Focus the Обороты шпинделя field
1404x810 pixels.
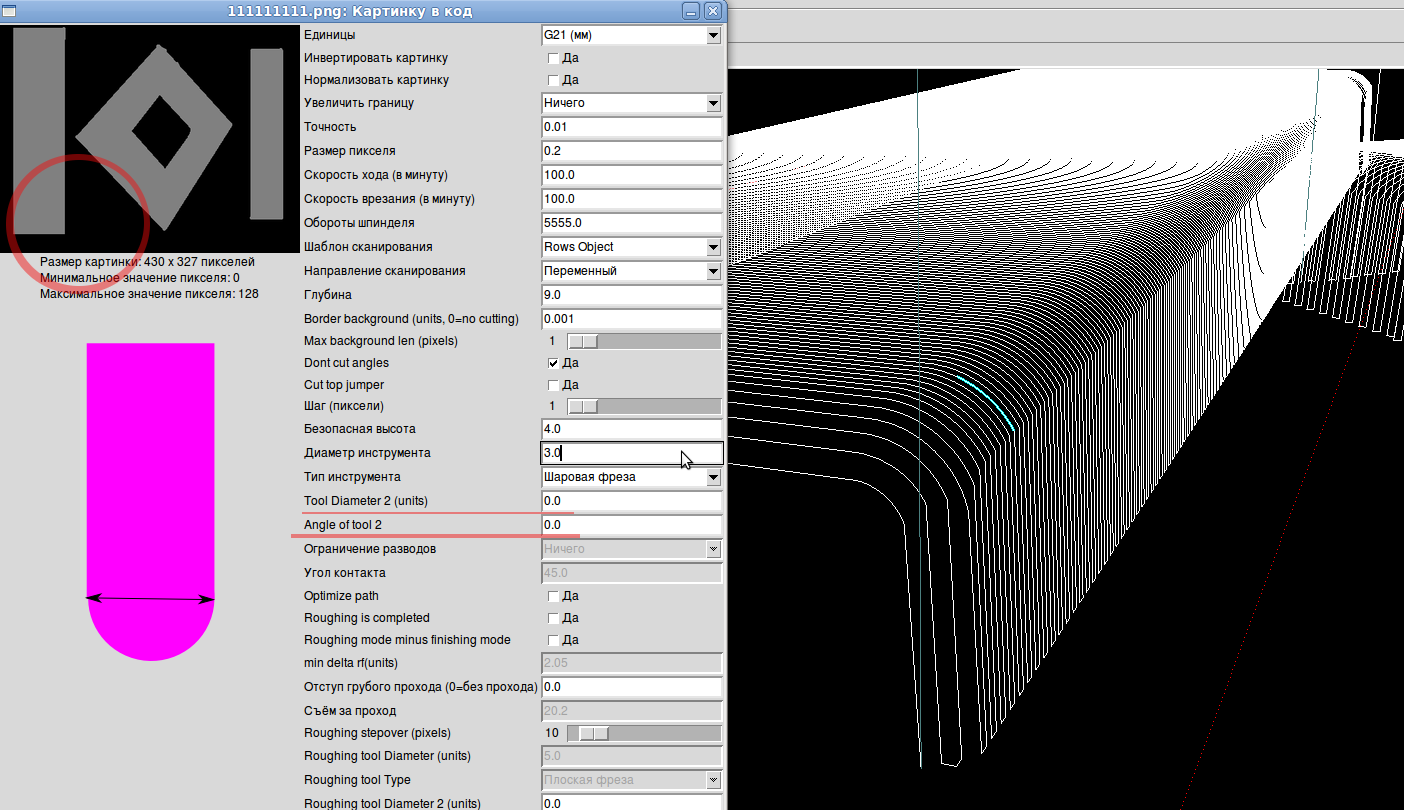pyautogui.click(x=631, y=223)
